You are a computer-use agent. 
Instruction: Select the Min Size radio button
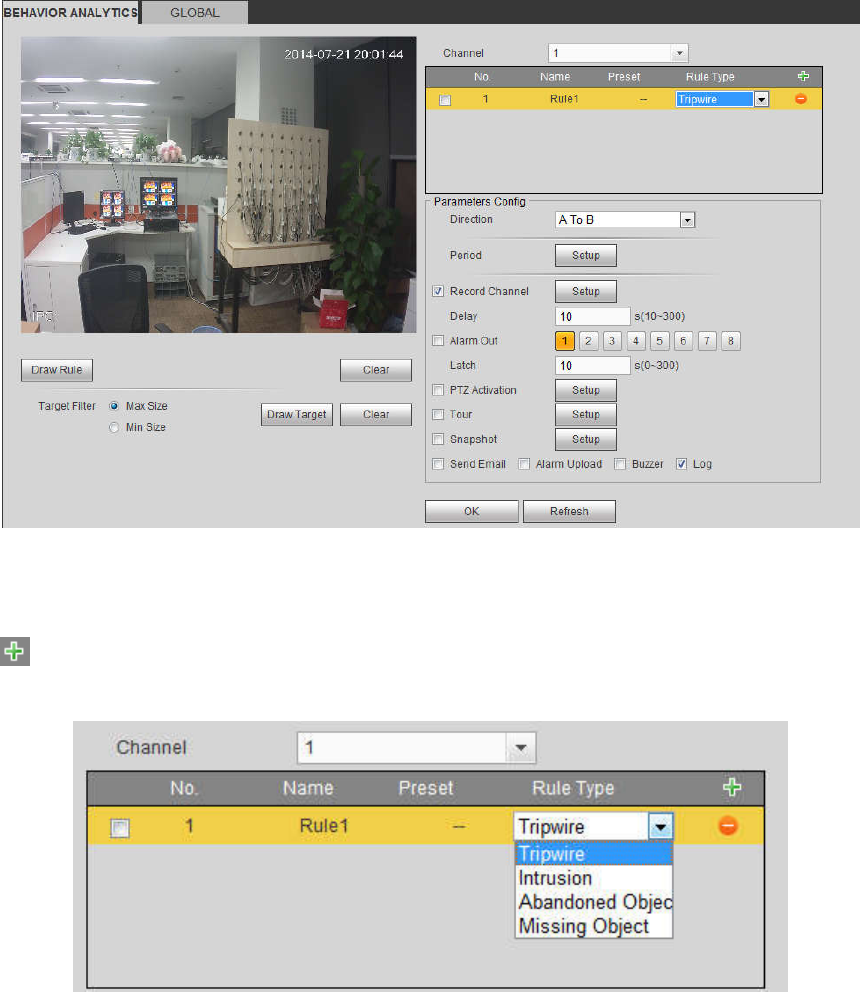114,428
